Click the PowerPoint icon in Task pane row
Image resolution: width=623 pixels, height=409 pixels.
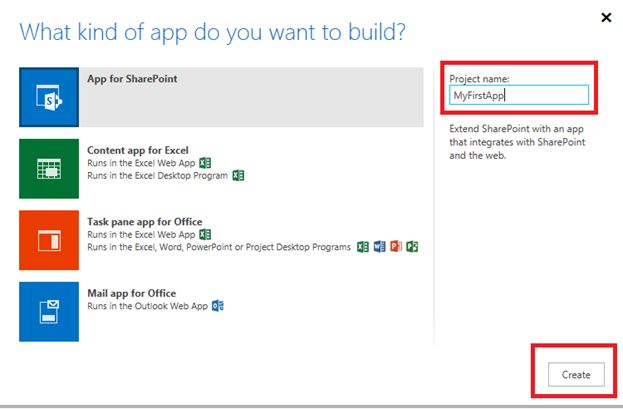click(395, 247)
